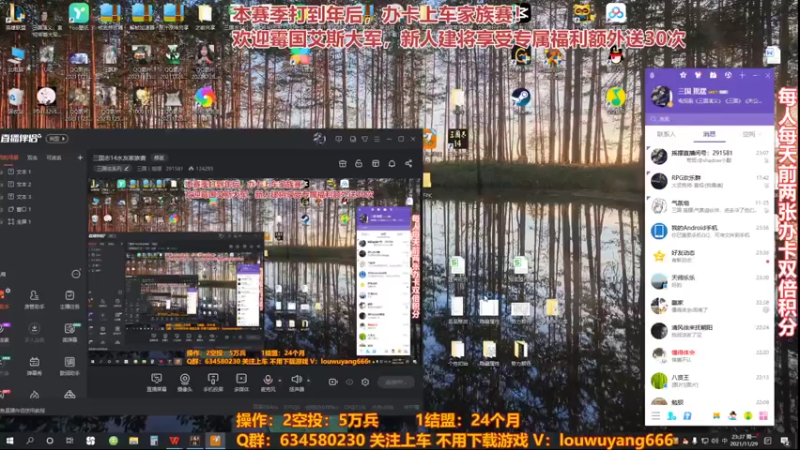The width and height of the screenshot is (800, 450).
Task: Open the task checklist tool icon
Action: pos(69,299)
